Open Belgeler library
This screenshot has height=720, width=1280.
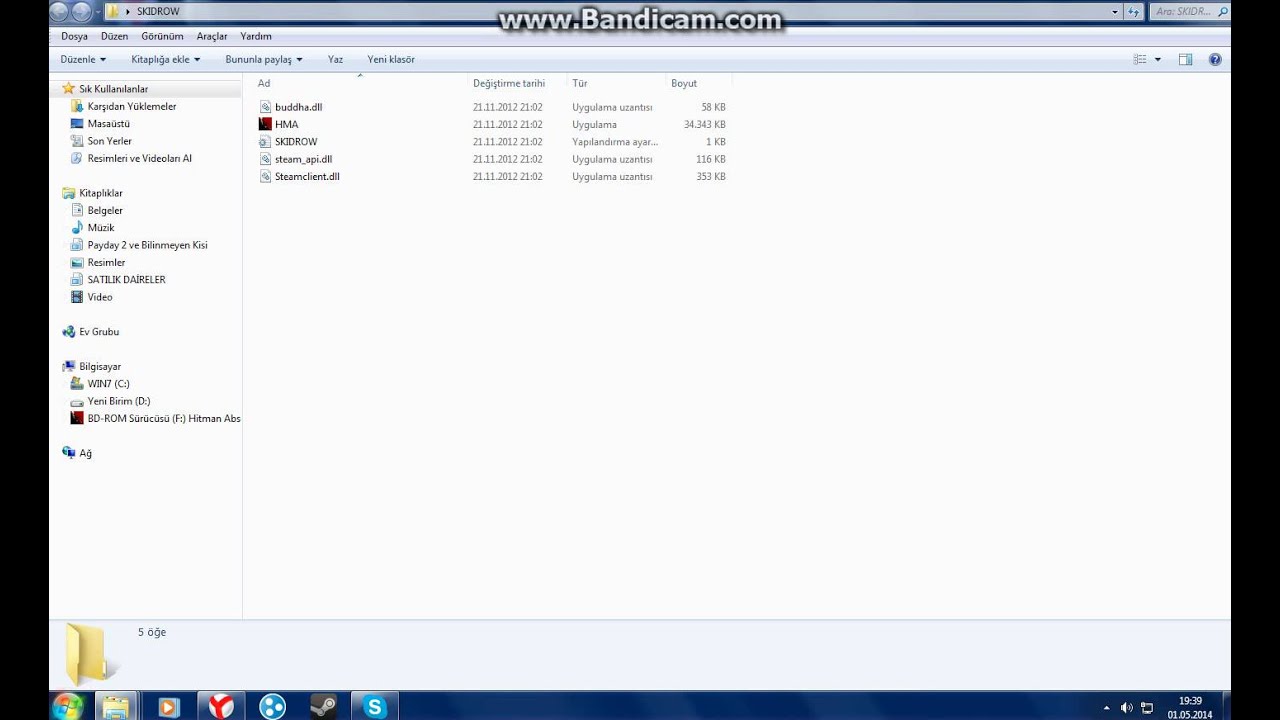pyautogui.click(x=105, y=210)
